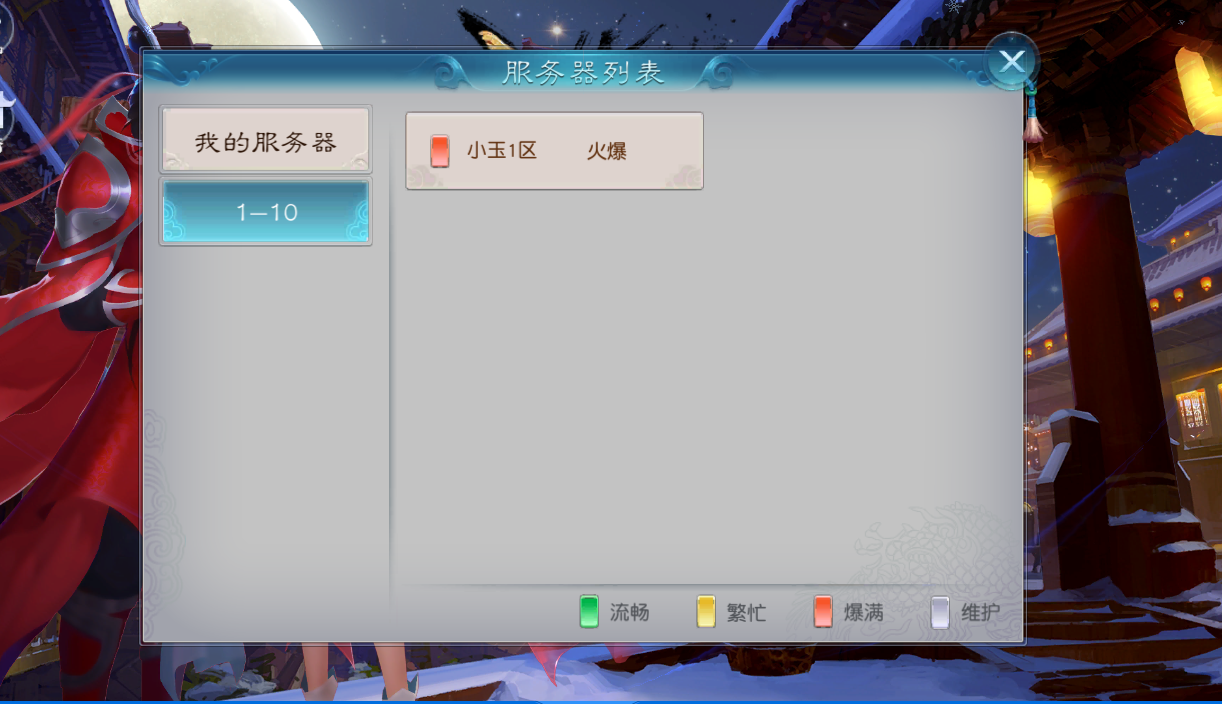Viewport: 1222px width, 704px height.
Task: Select the 1—10 server range tab
Action: (x=266, y=212)
